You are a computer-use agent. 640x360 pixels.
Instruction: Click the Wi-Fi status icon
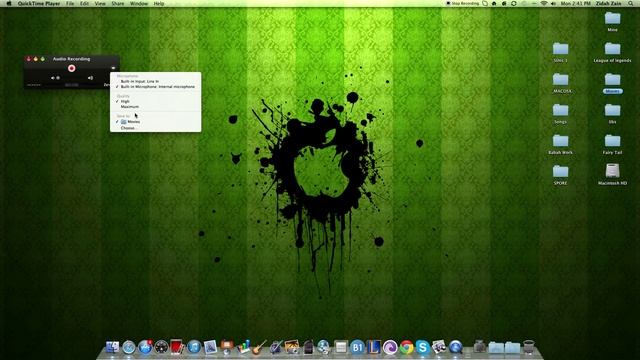coord(544,3)
